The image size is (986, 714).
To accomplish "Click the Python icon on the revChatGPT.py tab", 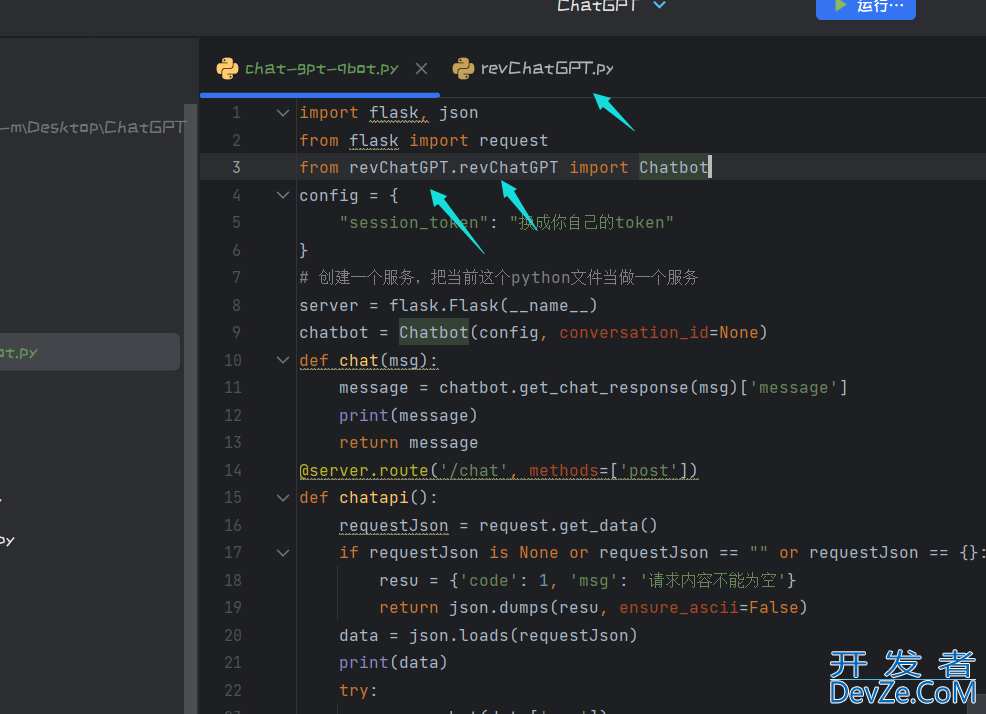I will 463,68.
